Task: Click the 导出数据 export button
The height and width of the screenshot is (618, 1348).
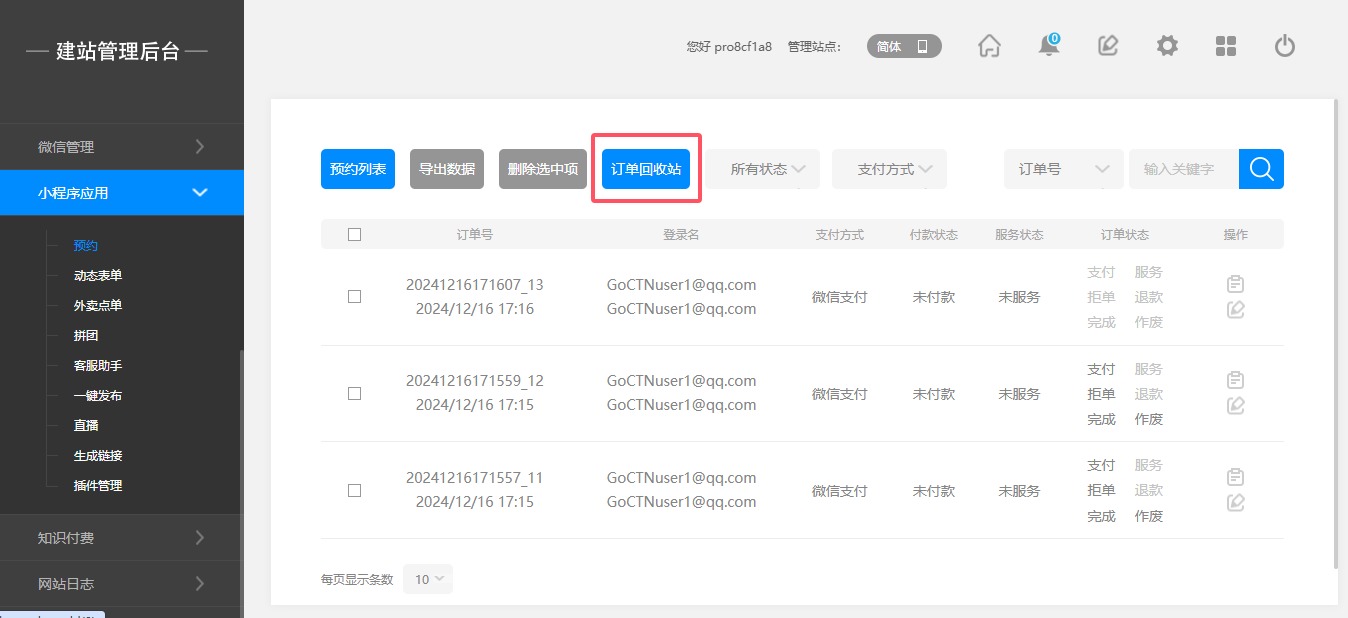Action: click(x=447, y=169)
